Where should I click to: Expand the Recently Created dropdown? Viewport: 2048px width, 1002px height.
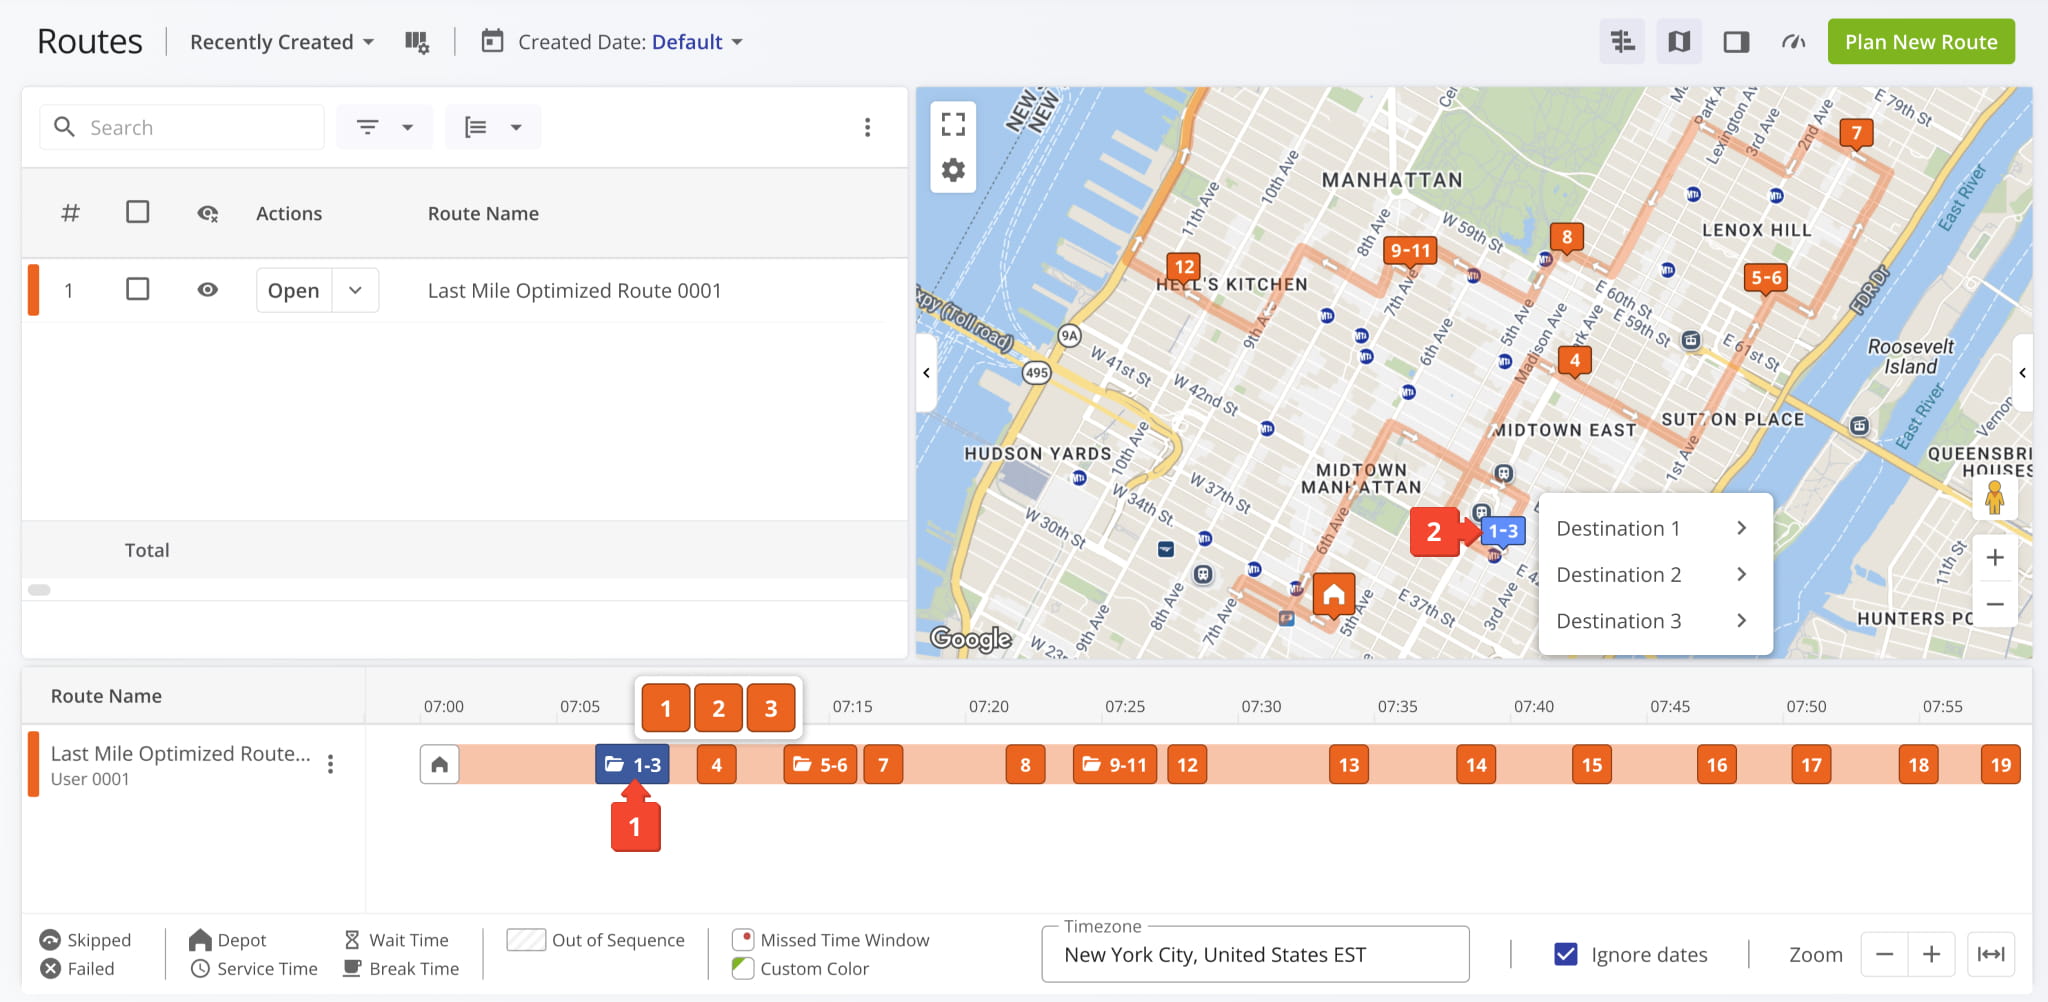pos(282,42)
